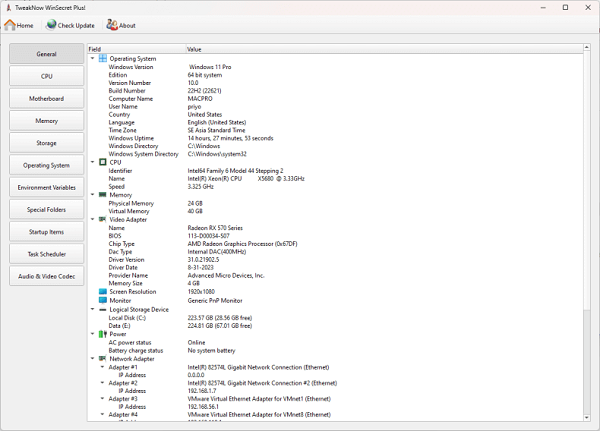Click the Monitor row display icon
This screenshot has height=431, width=600.
103,300
